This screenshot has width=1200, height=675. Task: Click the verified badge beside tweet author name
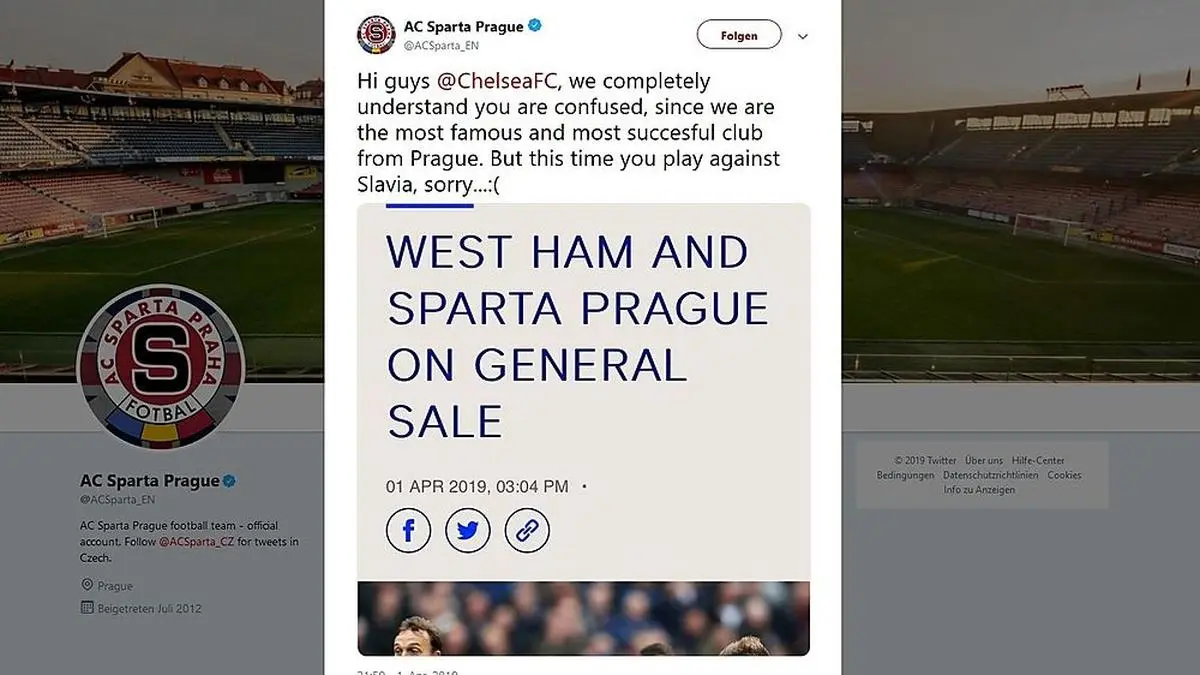click(x=535, y=26)
